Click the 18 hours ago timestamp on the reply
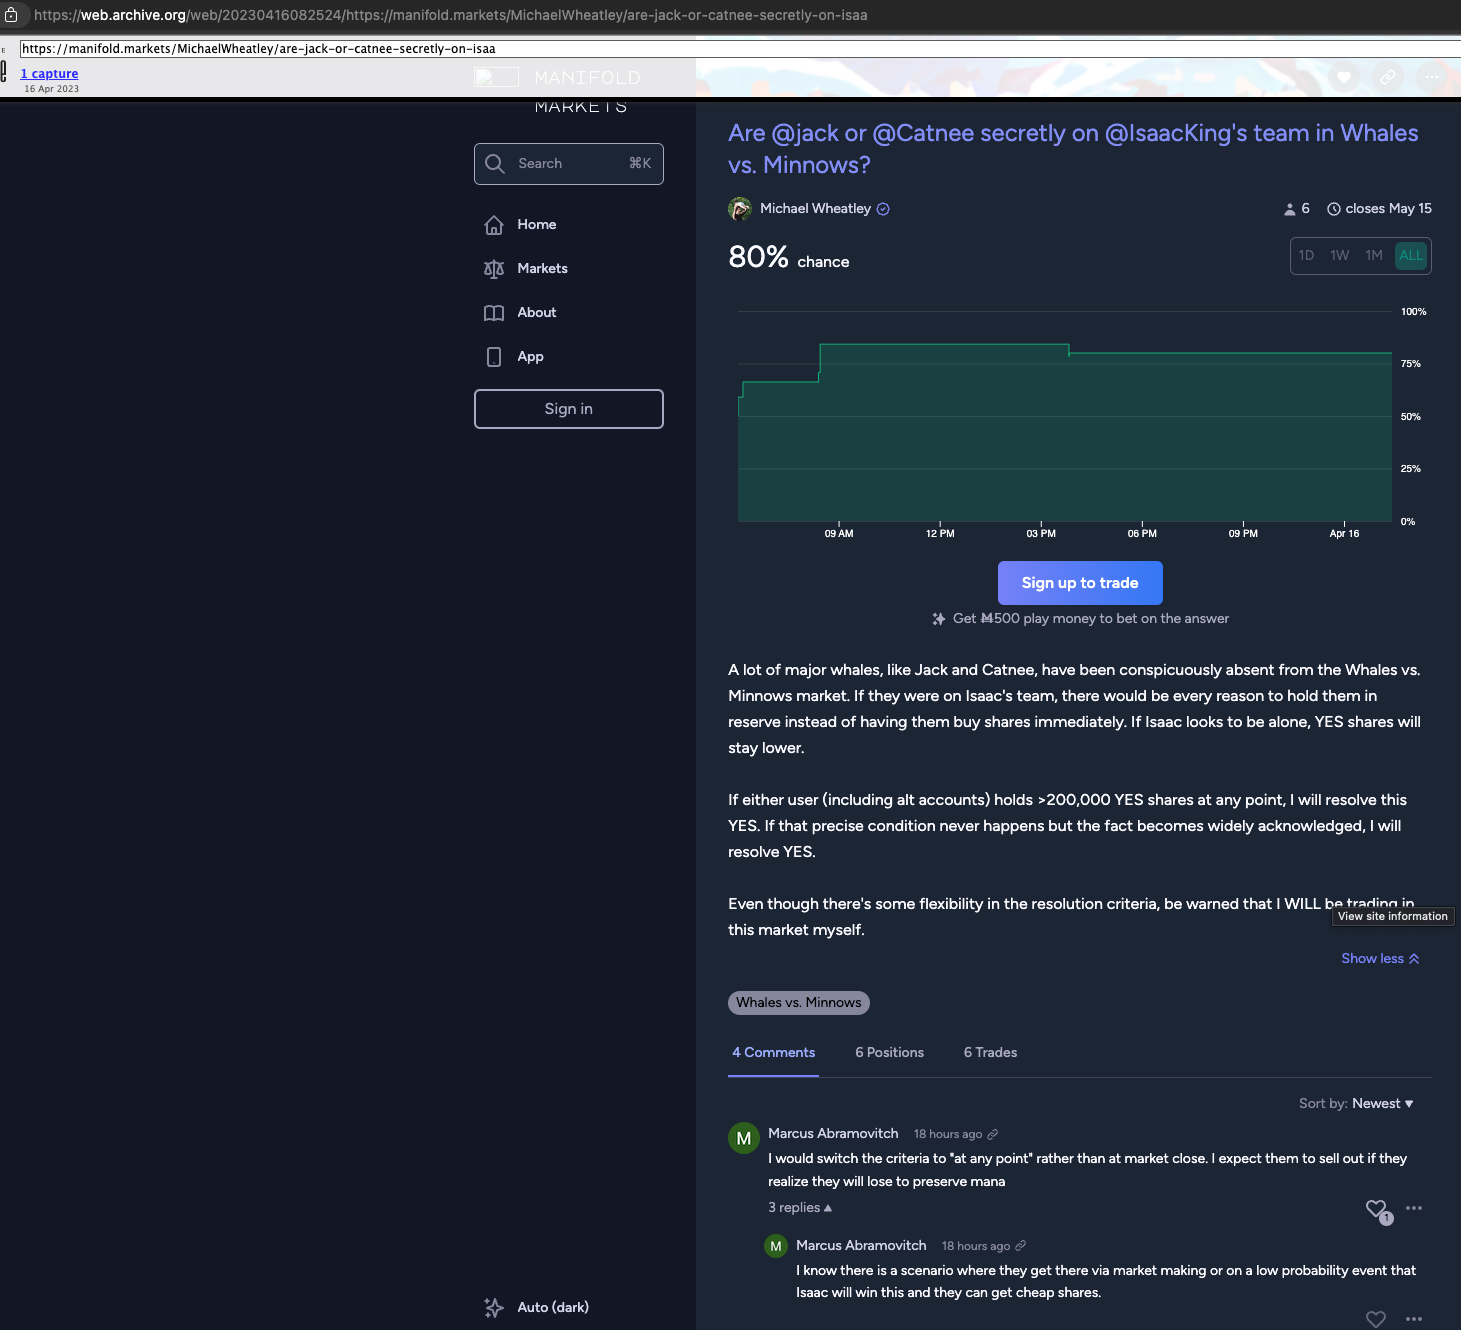 (975, 1246)
